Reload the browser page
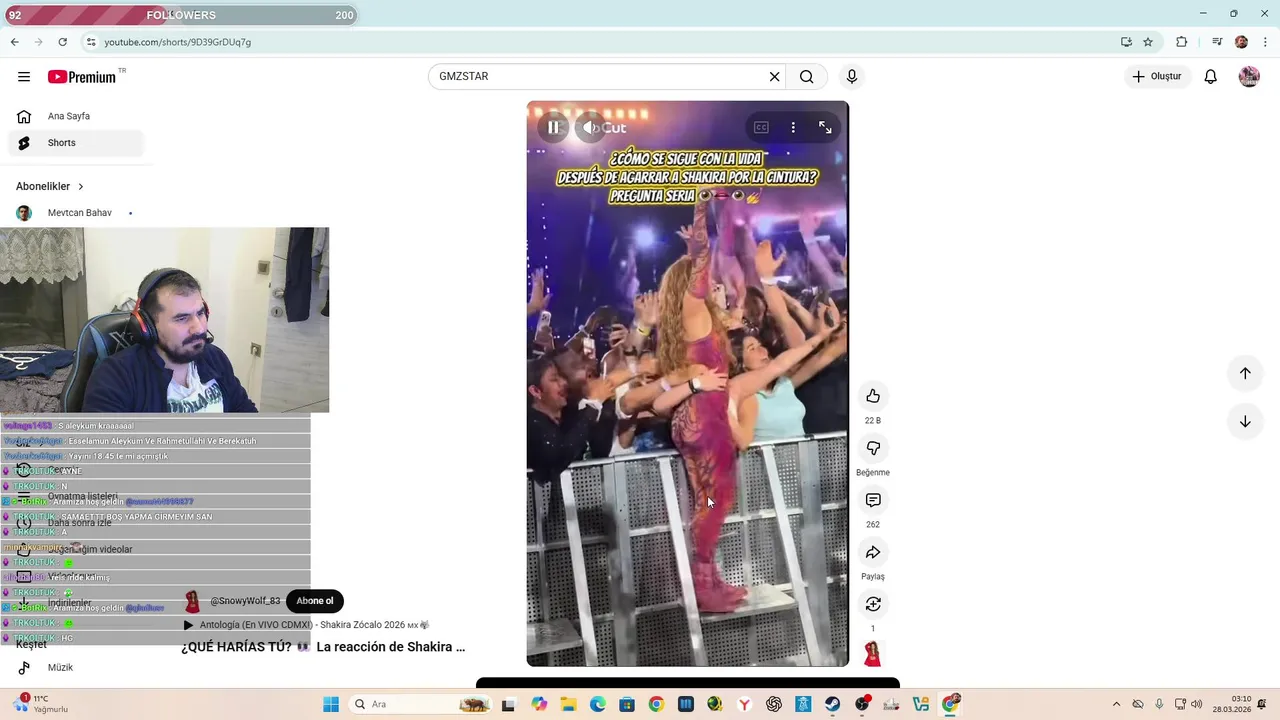The image size is (1280, 720). (62, 42)
